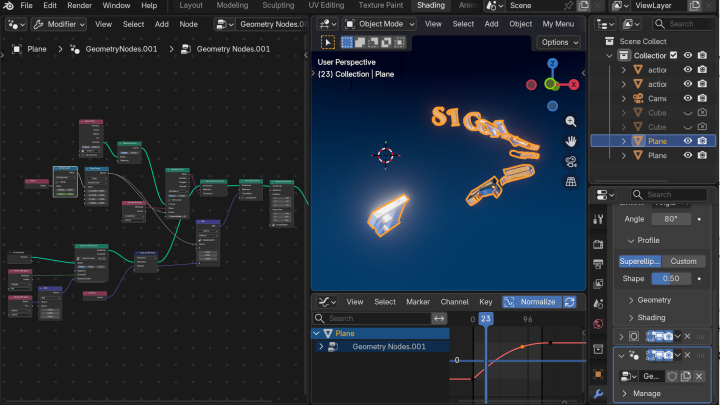The width and height of the screenshot is (720, 405).
Task: Click the pan hand gizmo in viewport
Action: (571, 141)
